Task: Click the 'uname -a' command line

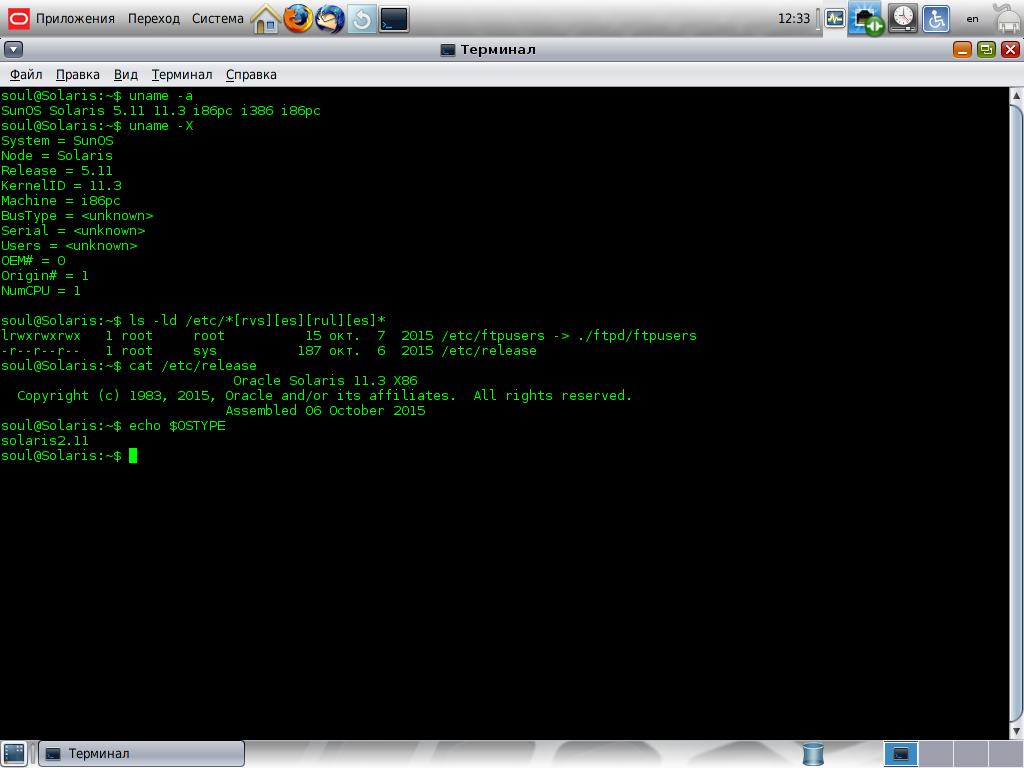Action: click(97, 96)
